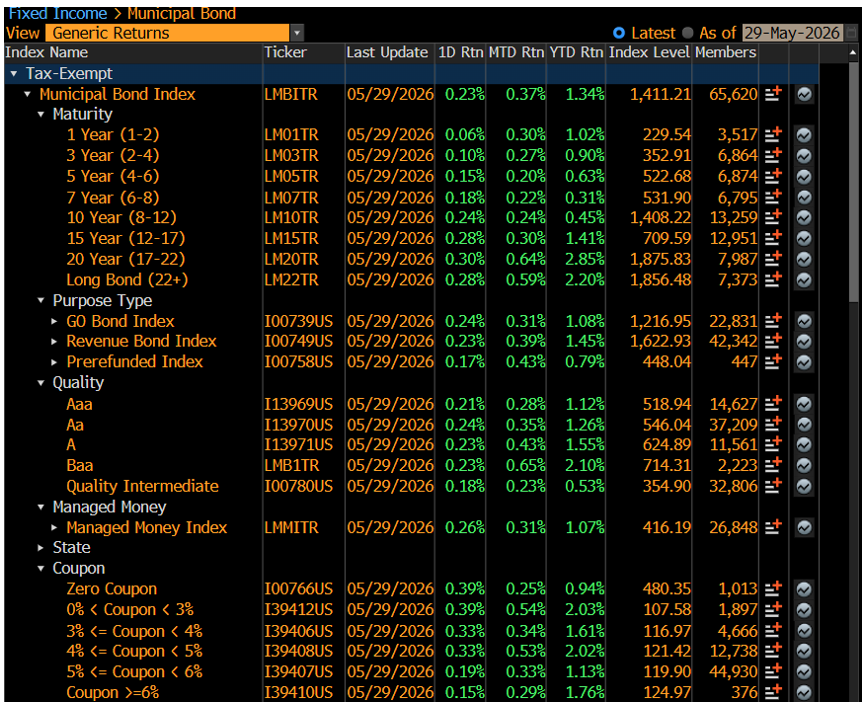Open chart icon for Quality Intermediate row
The height and width of the screenshot is (707, 866).
[804, 486]
